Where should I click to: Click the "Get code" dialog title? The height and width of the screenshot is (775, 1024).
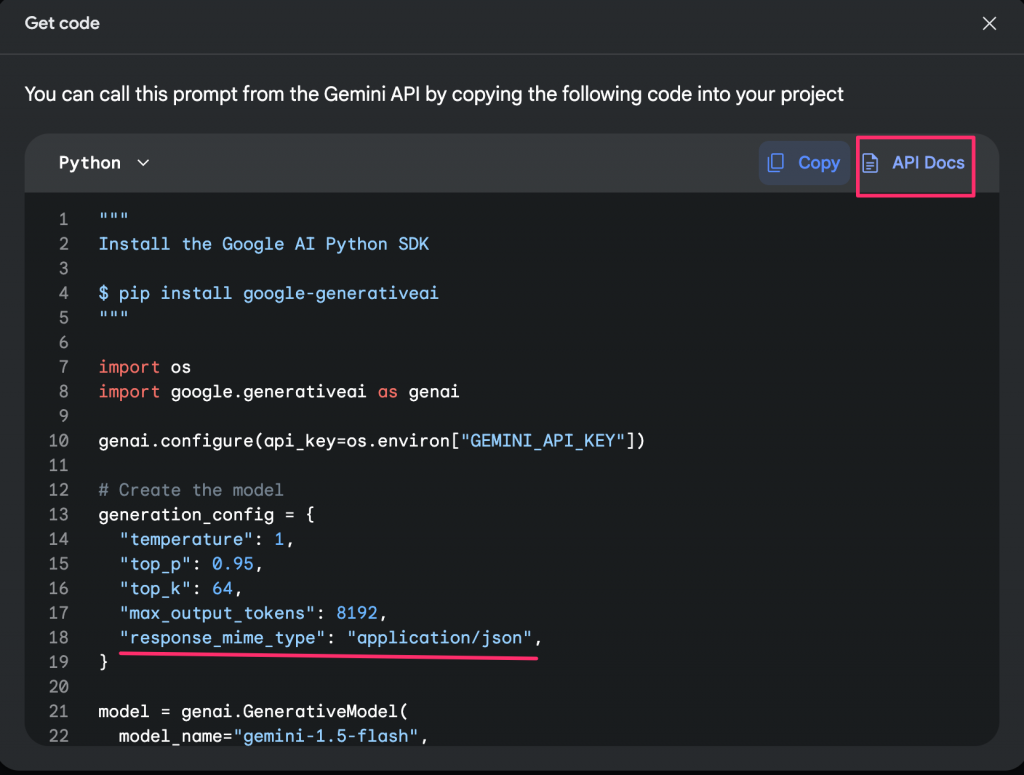point(62,23)
